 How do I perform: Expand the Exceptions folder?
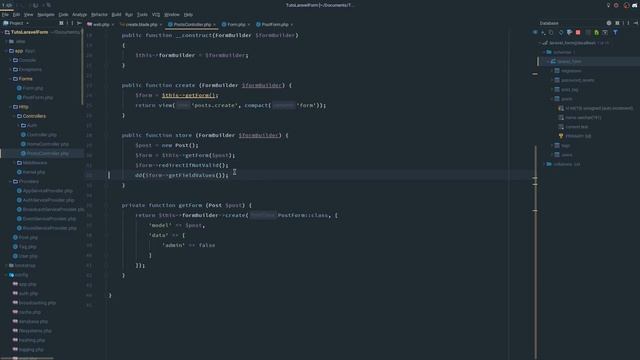[x=11, y=69]
